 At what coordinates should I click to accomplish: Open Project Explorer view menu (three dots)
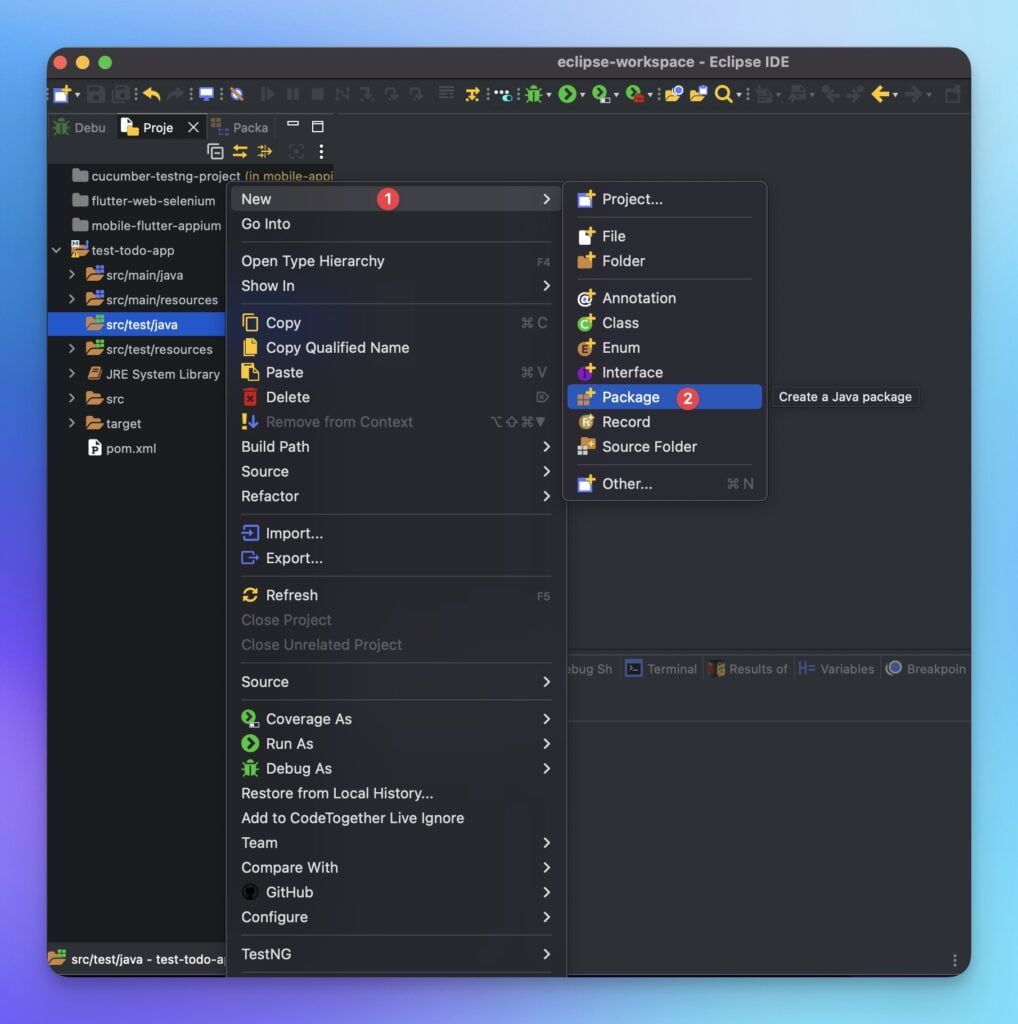[321, 152]
